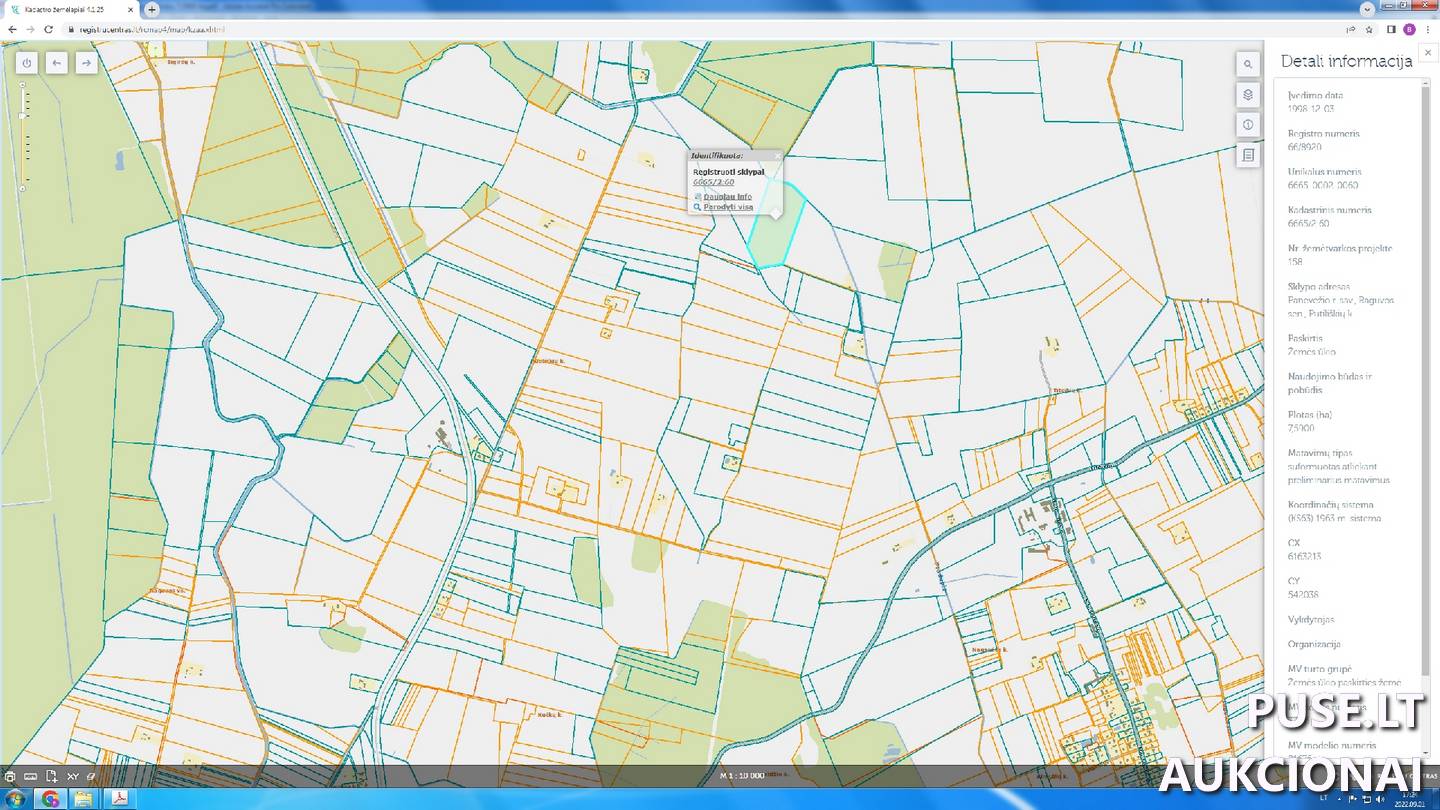Click the registrucentras URL address bar
1440x810 pixels.
pos(700,29)
